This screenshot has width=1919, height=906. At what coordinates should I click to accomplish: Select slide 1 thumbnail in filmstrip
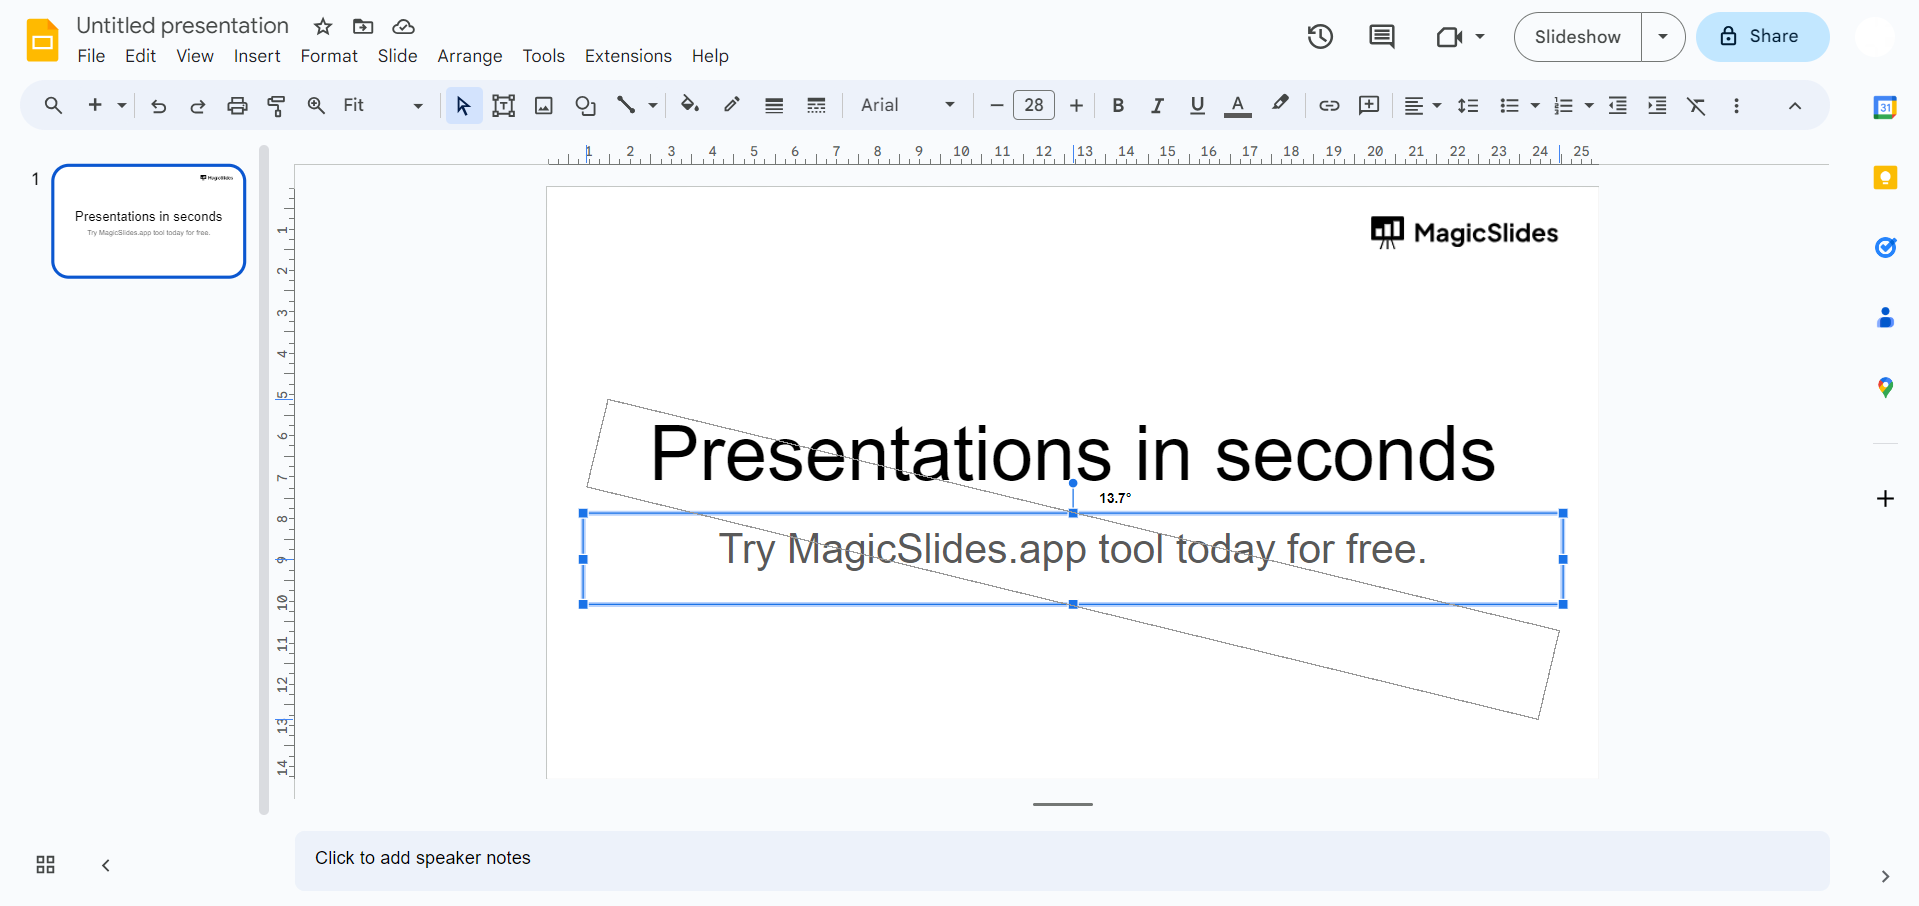[x=149, y=221]
